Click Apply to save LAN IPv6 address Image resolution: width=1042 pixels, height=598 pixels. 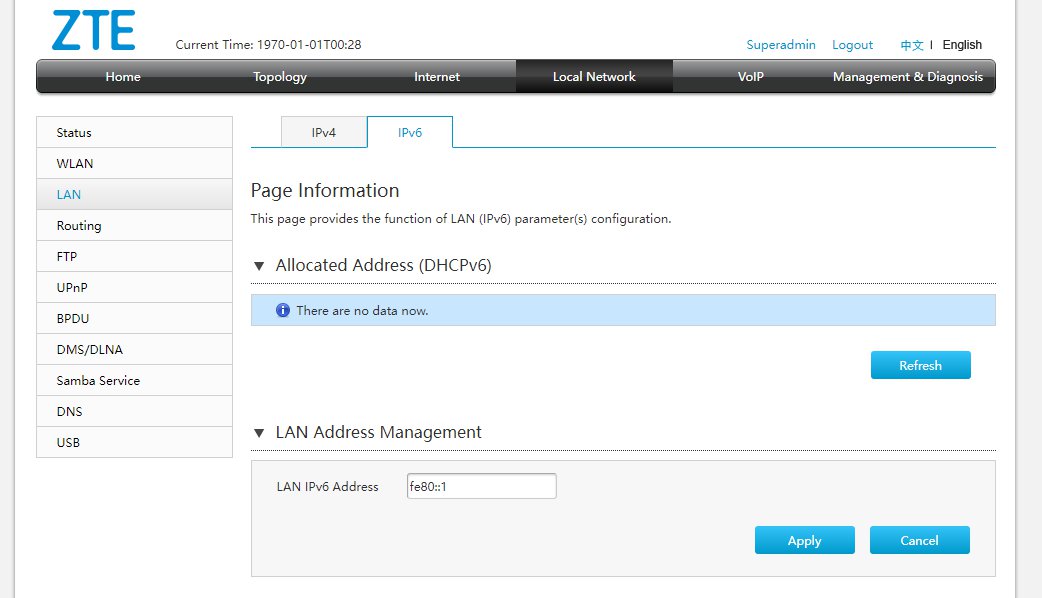[804, 540]
